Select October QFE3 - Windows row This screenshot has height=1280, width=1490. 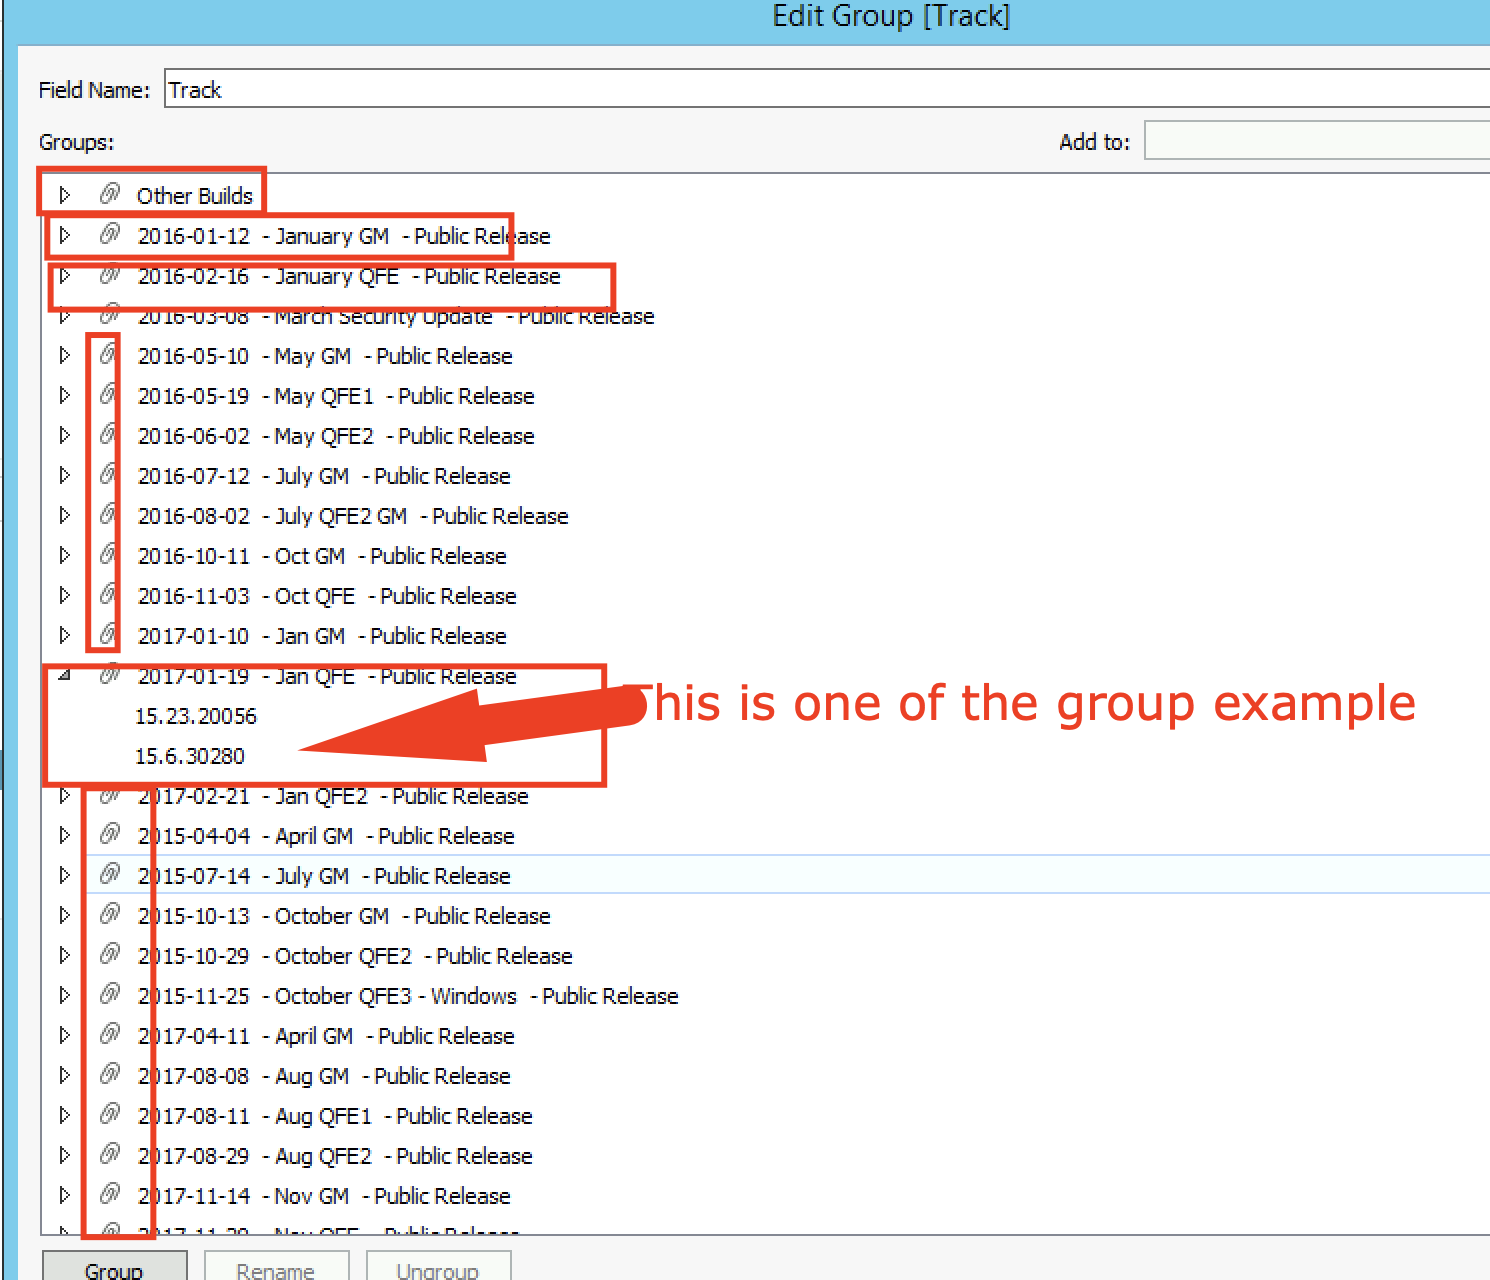[x=408, y=996]
